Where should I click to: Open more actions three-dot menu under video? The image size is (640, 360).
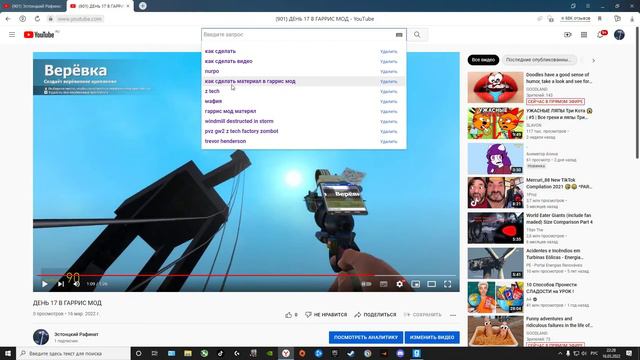[x=453, y=315]
